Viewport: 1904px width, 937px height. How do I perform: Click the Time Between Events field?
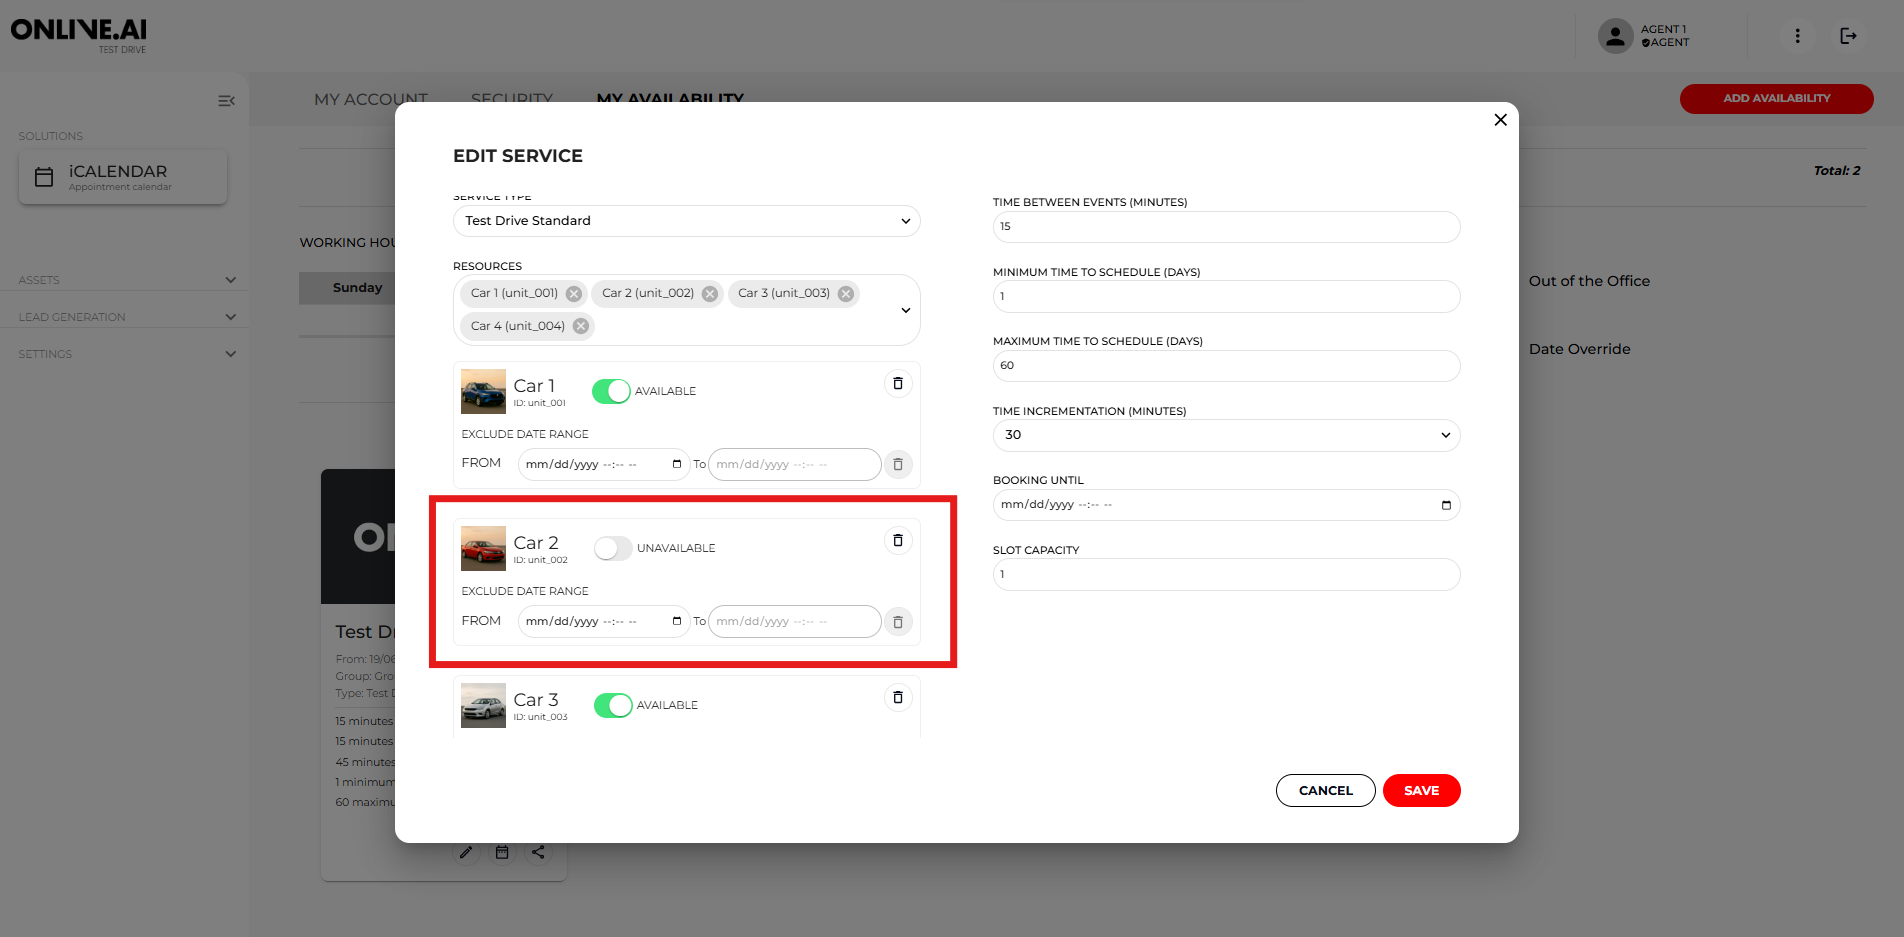[1225, 227]
